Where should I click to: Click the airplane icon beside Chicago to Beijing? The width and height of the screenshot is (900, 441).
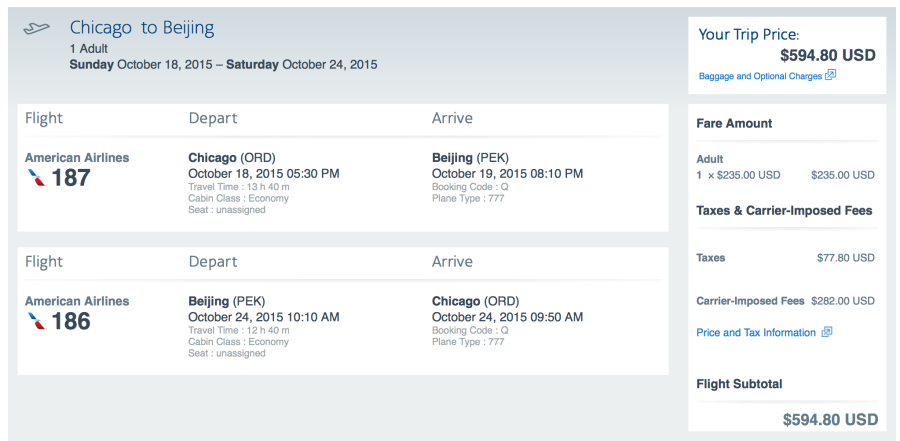[x=36, y=29]
